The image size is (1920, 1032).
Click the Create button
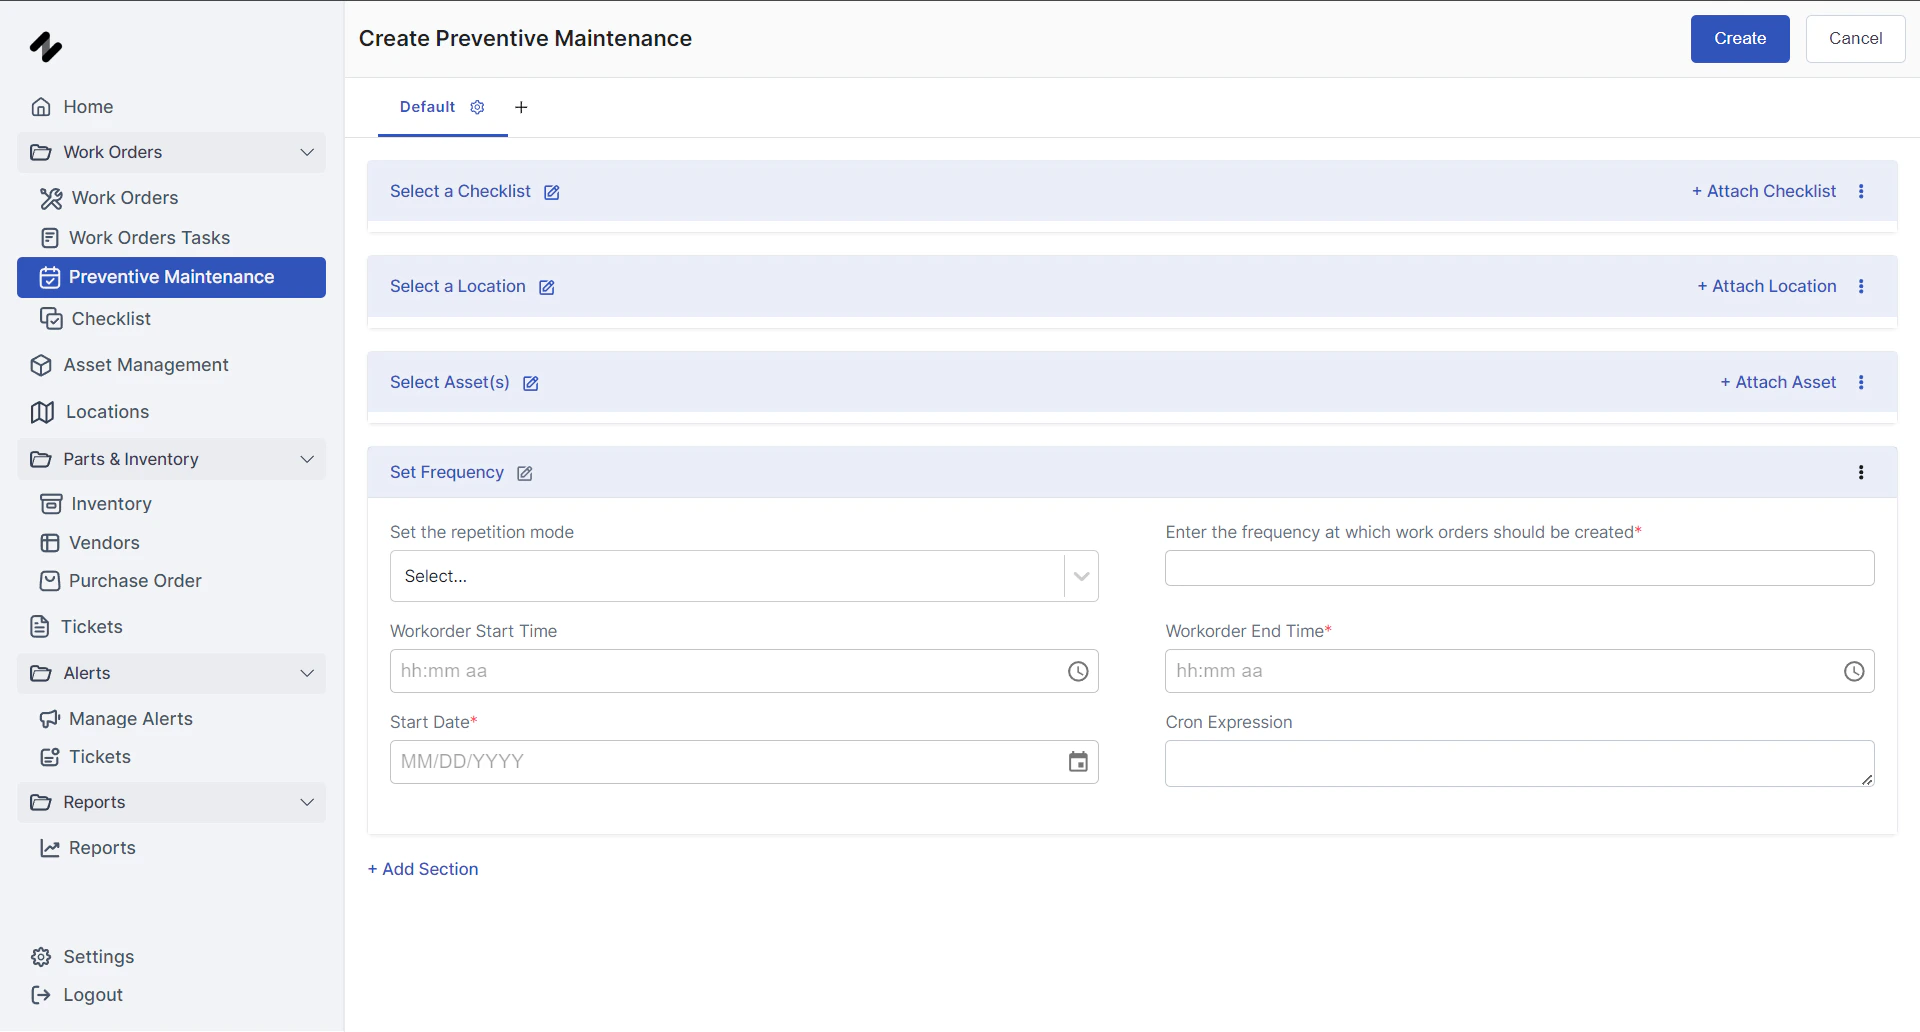(1740, 39)
